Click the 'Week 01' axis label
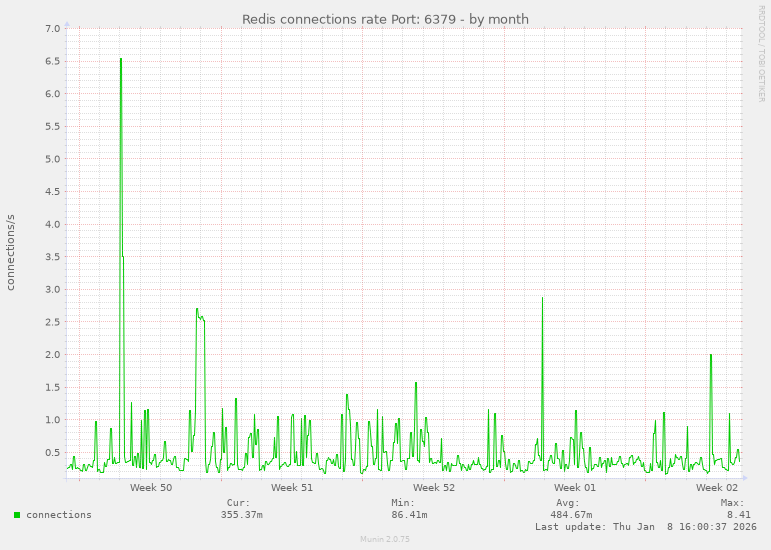 pyautogui.click(x=575, y=488)
